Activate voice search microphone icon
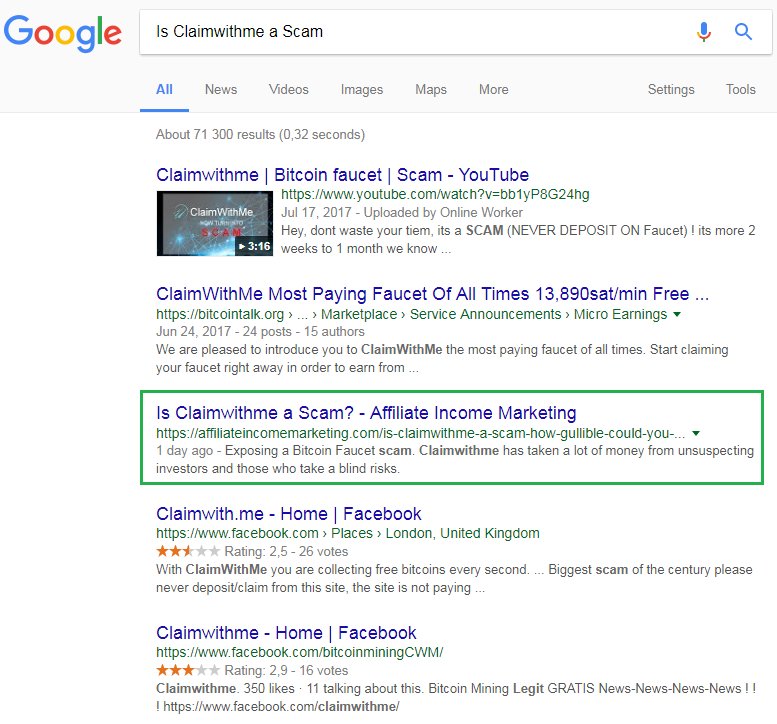 pyautogui.click(x=703, y=32)
